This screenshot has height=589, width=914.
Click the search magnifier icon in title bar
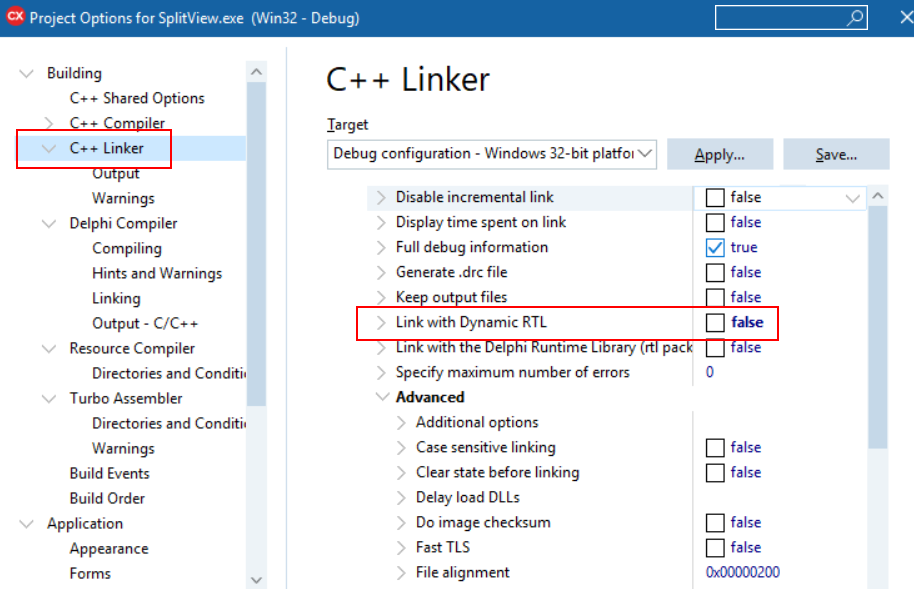[x=856, y=18]
